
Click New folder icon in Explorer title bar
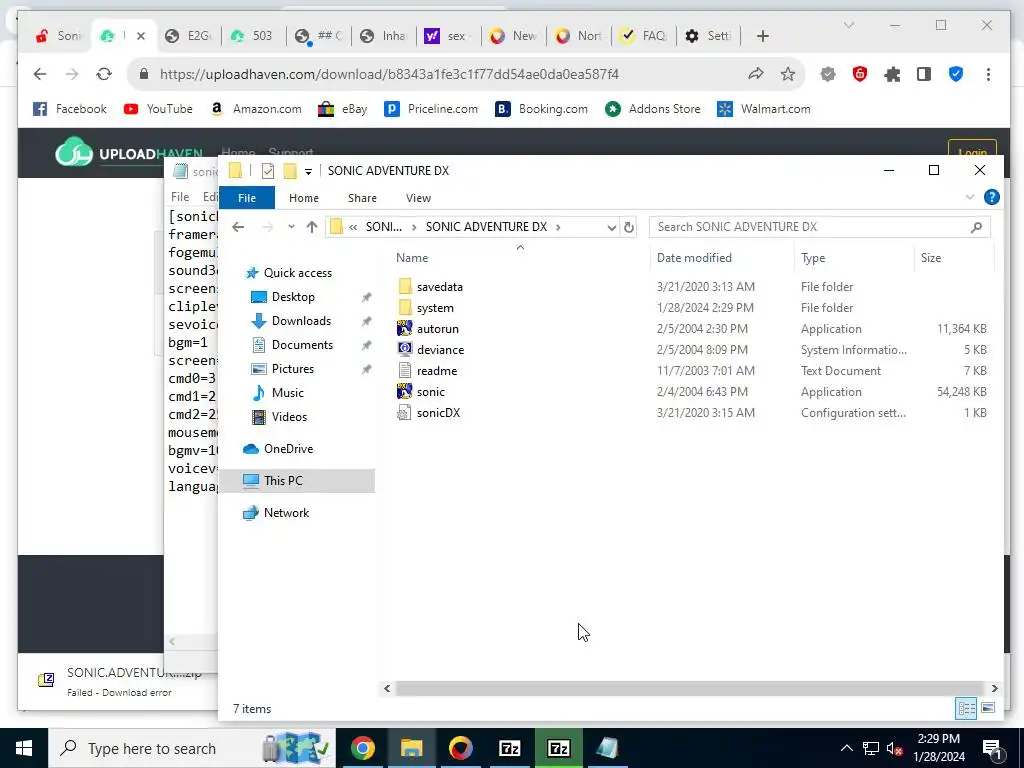tap(290, 171)
